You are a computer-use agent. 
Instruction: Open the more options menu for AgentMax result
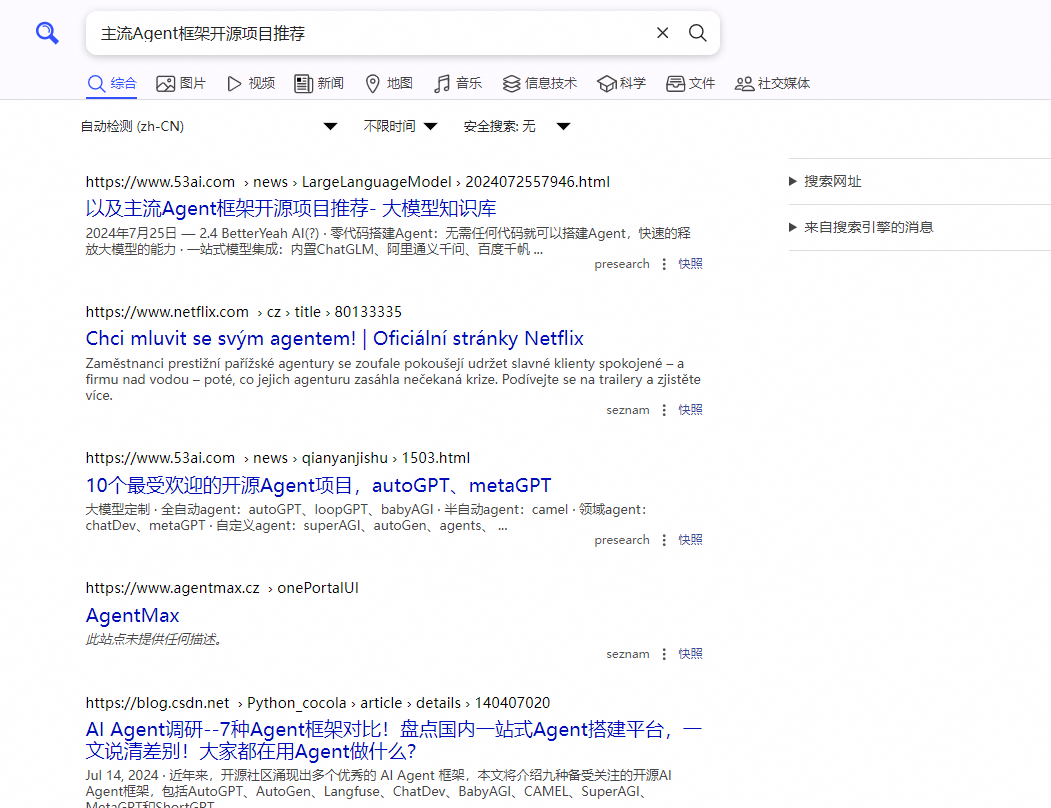click(664, 654)
